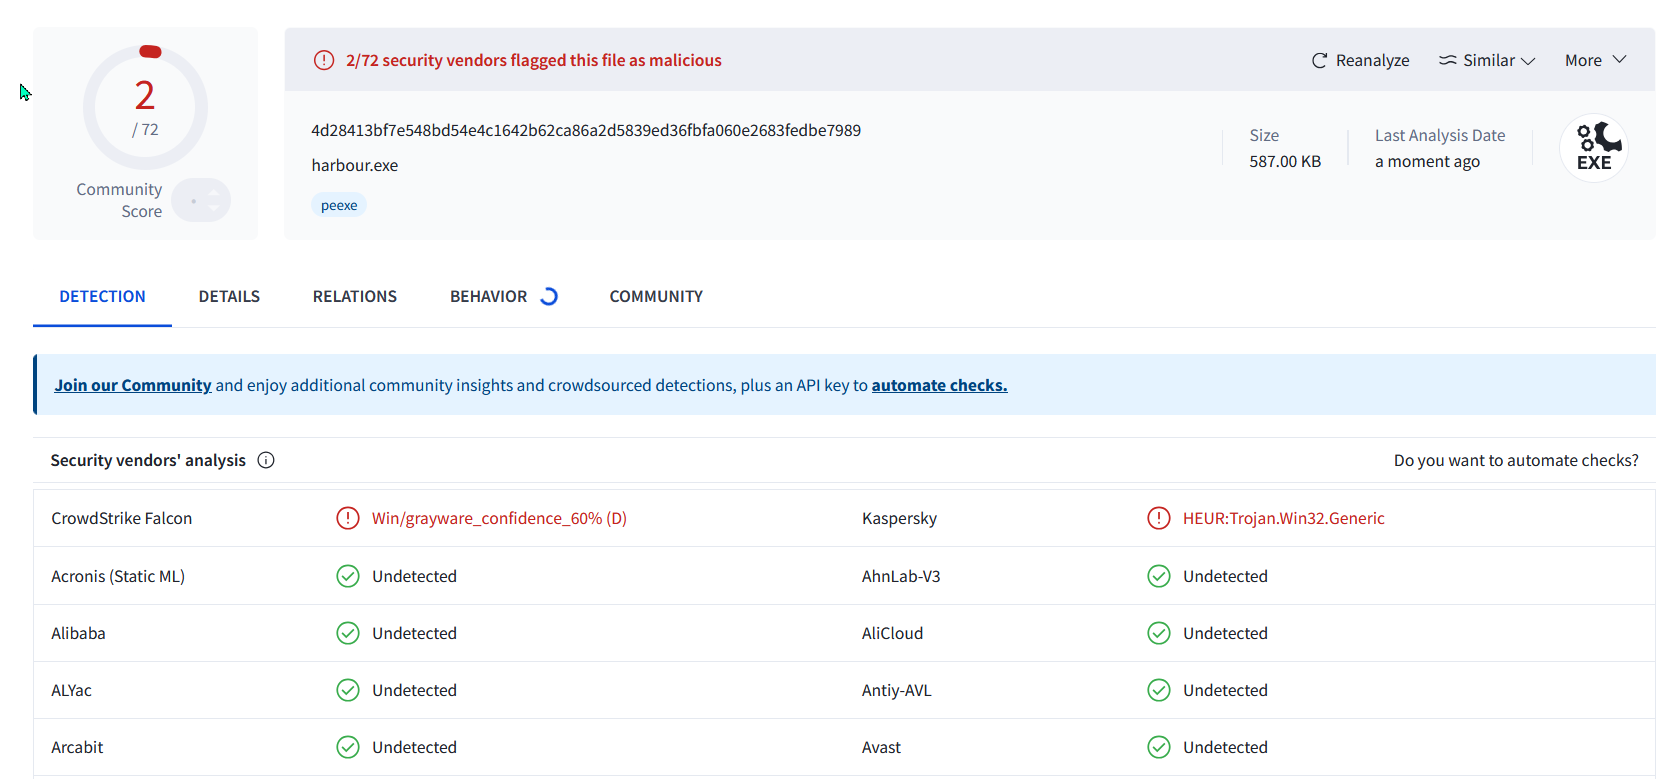
Task: Click the green check icon for Acronis (Static ML)
Action: pyautogui.click(x=348, y=576)
